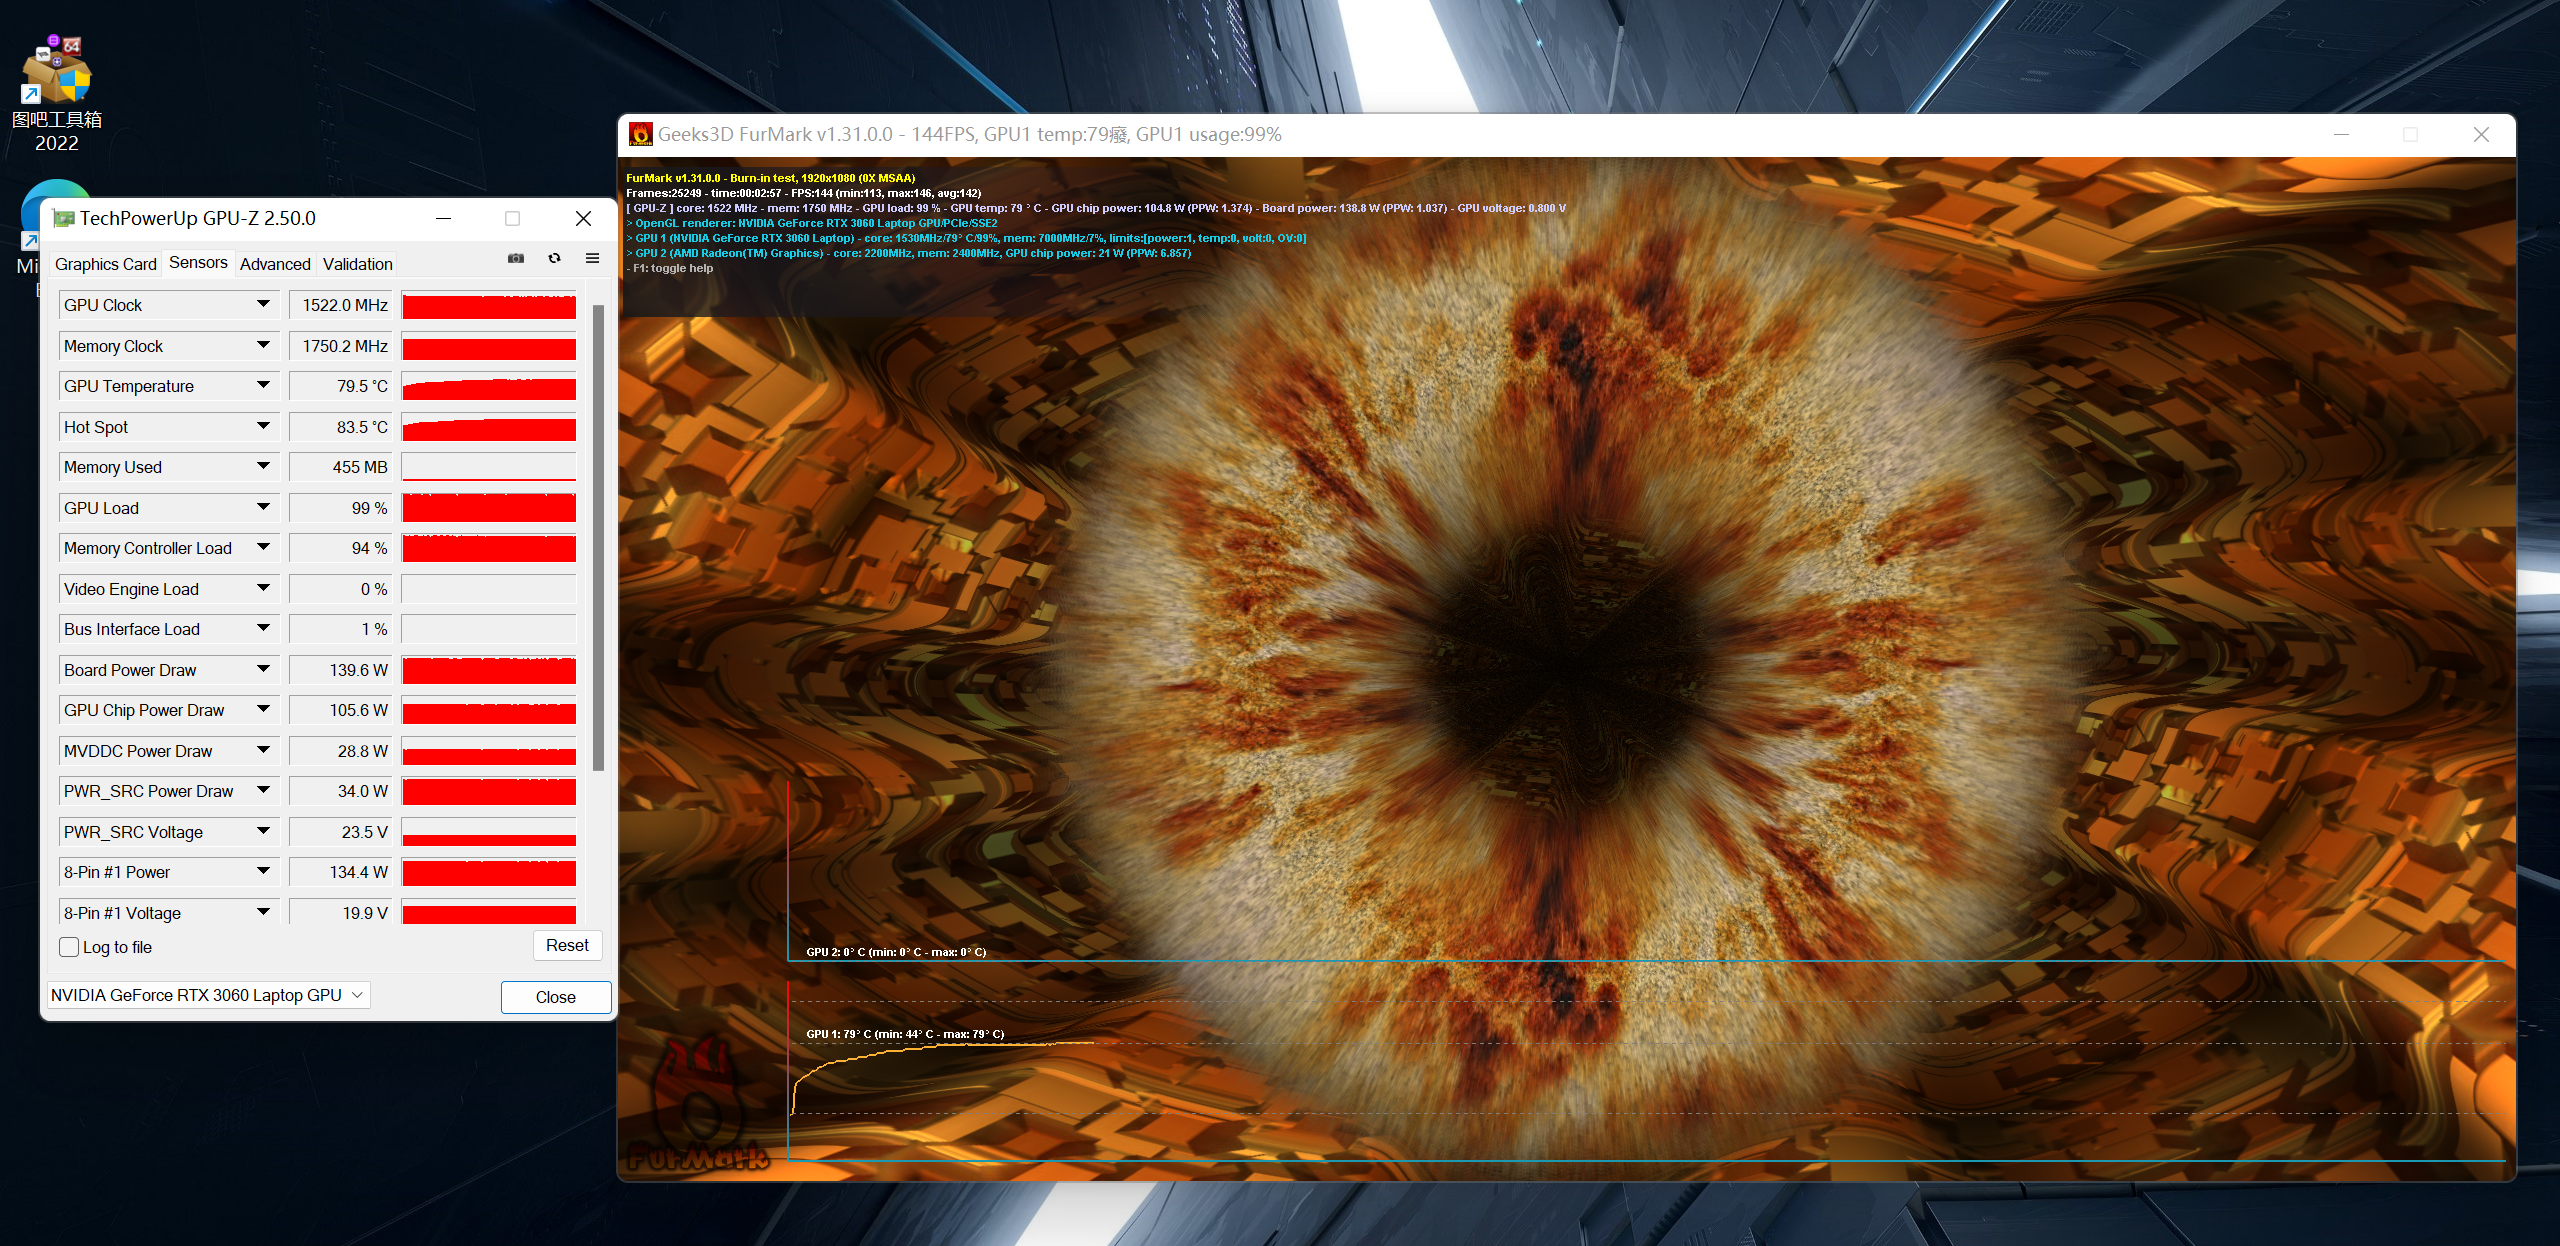Open the 图吧工具箱 2022 desktop shortcut
Screen dimensions: 2560x1246
click(x=57, y=94)
